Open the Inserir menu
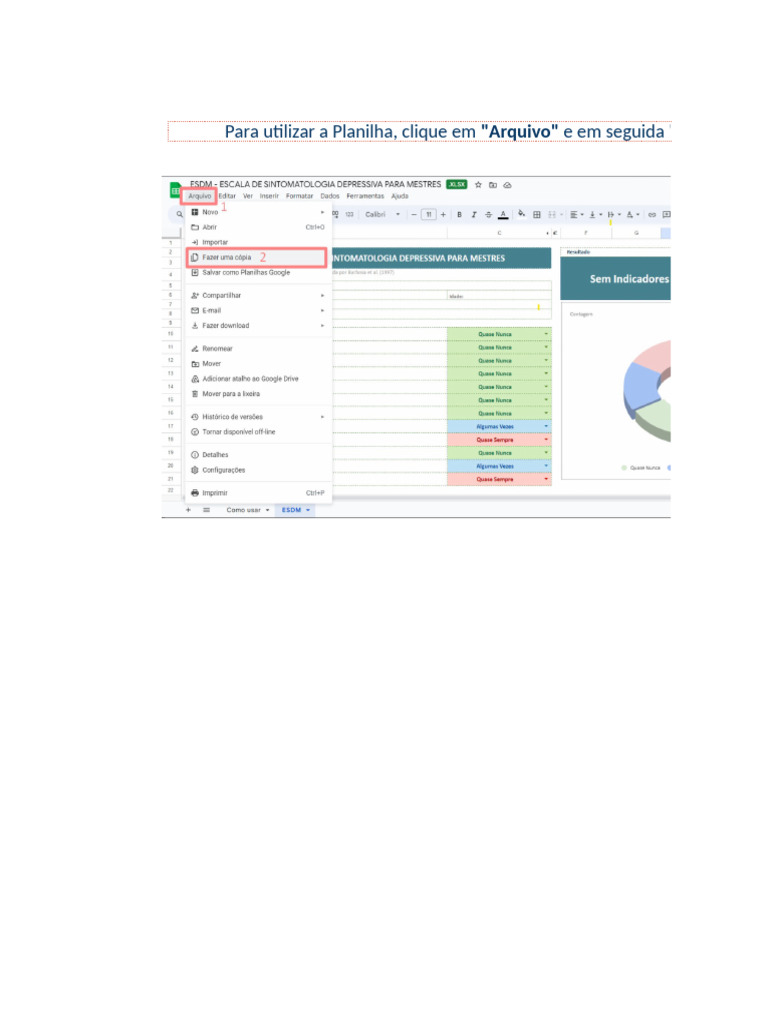This screenshot has height=1024, width=768. (269, 196)
